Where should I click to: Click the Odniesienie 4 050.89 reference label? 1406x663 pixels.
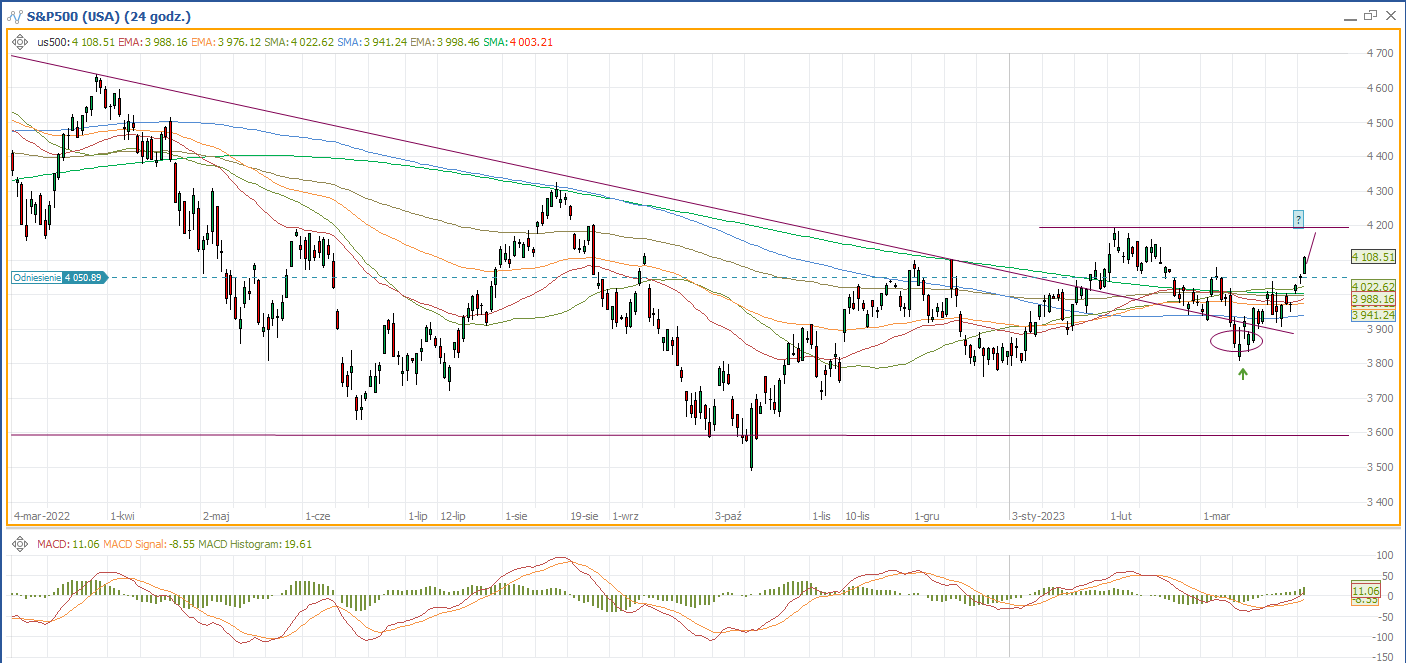click(x=56, y=278)
